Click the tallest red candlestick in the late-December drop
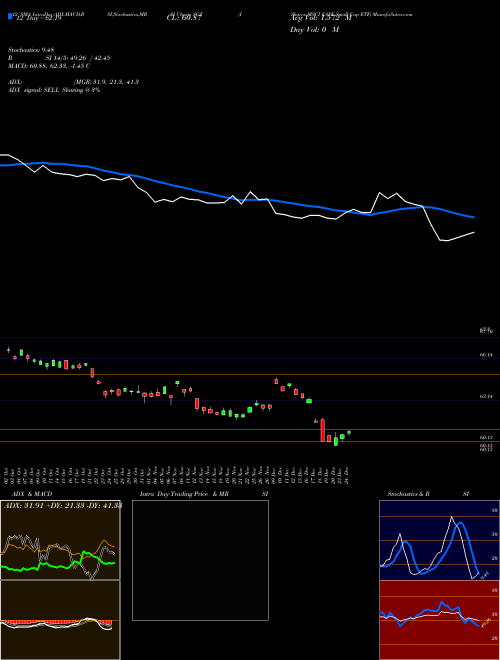Image resolution: width=500 pixels, height=660 pixels. (x=323, y=430)
